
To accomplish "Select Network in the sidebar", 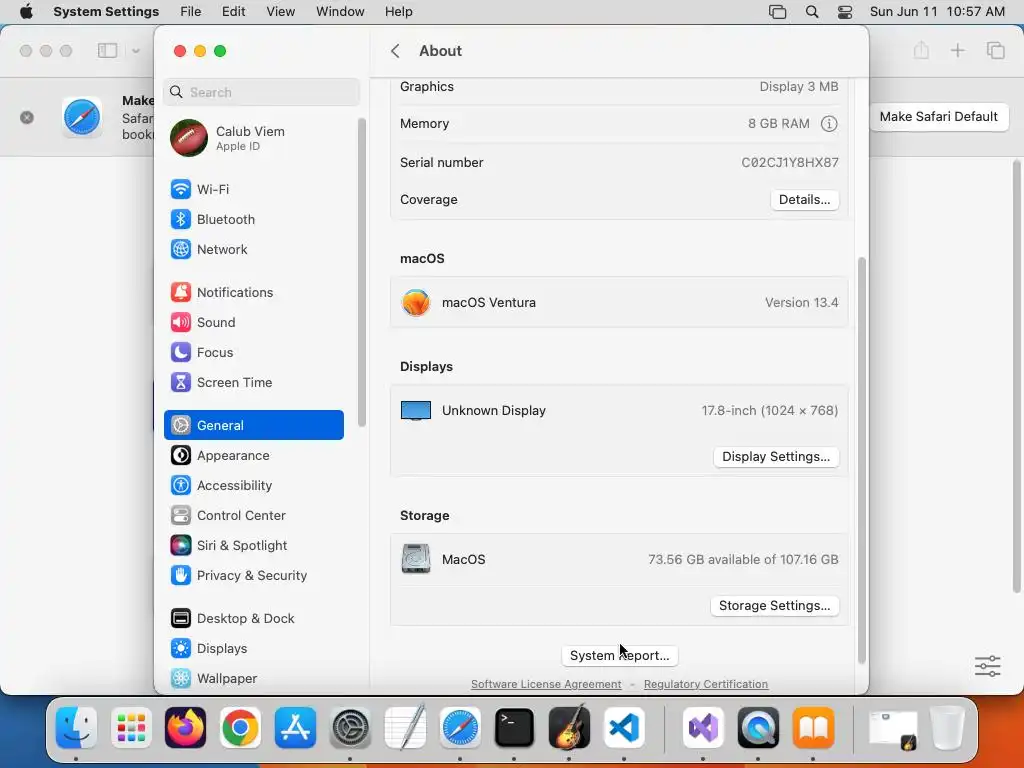I will coord(253,249).
